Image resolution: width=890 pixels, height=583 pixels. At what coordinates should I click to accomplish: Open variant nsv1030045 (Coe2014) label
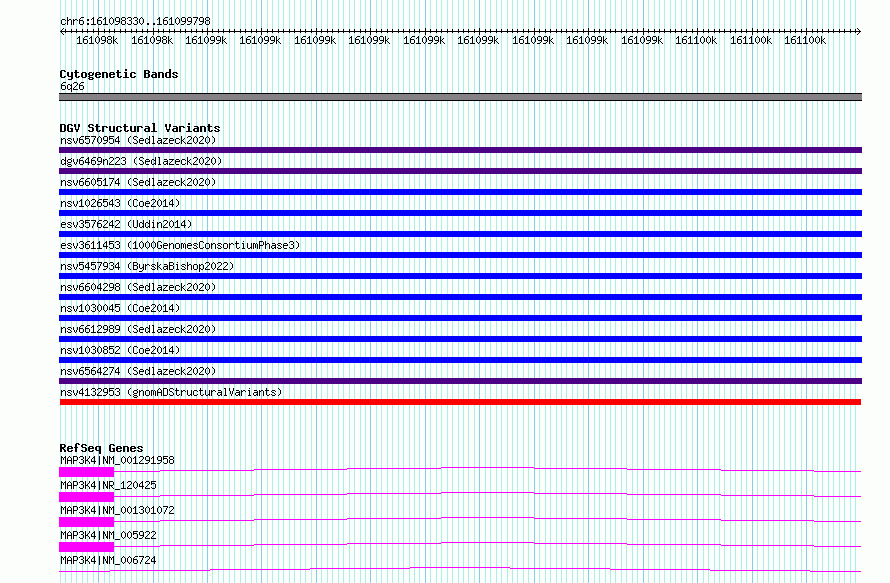click(120, 308)
